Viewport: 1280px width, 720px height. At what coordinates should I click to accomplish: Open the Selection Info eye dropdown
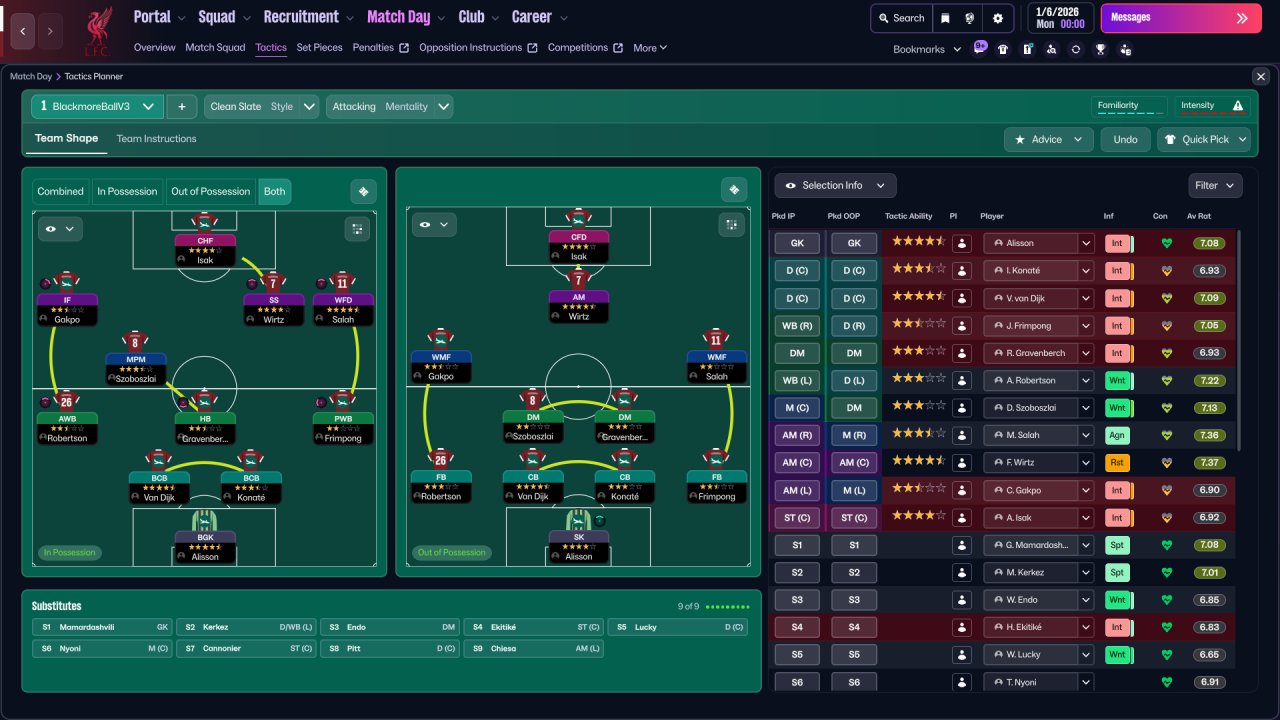[835, 185]
